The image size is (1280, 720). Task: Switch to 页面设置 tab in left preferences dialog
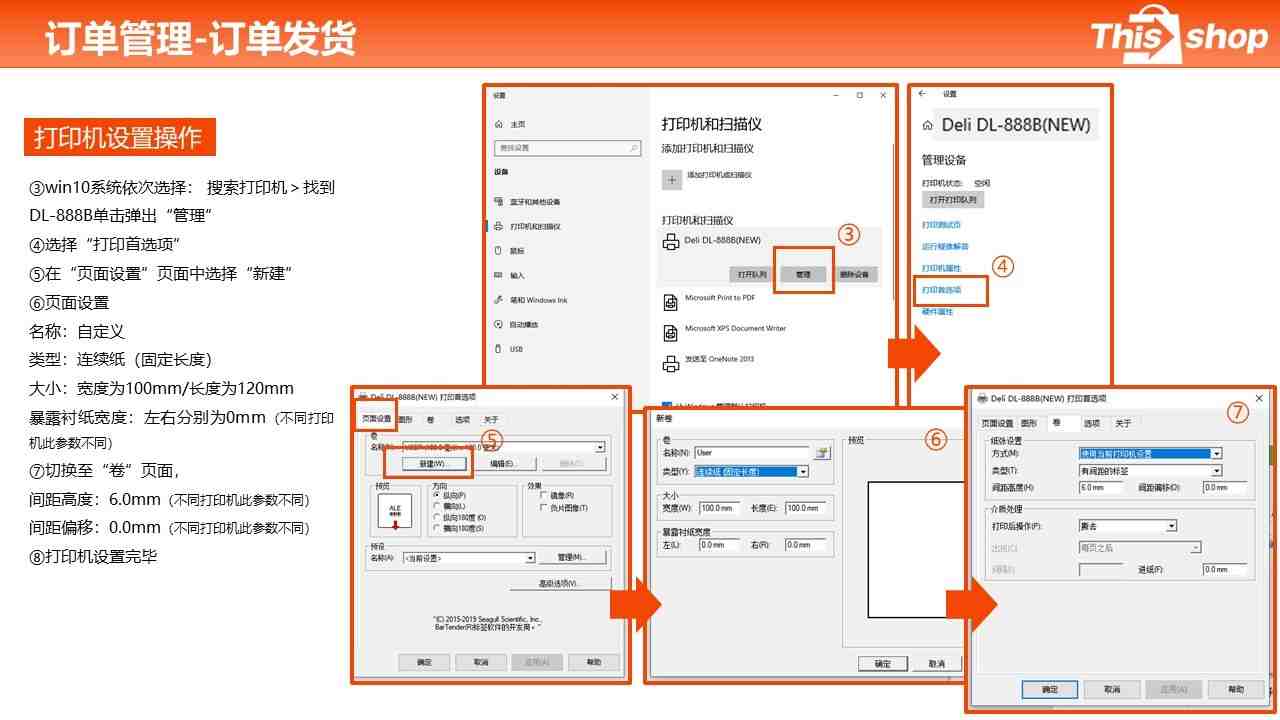point(378,418)
